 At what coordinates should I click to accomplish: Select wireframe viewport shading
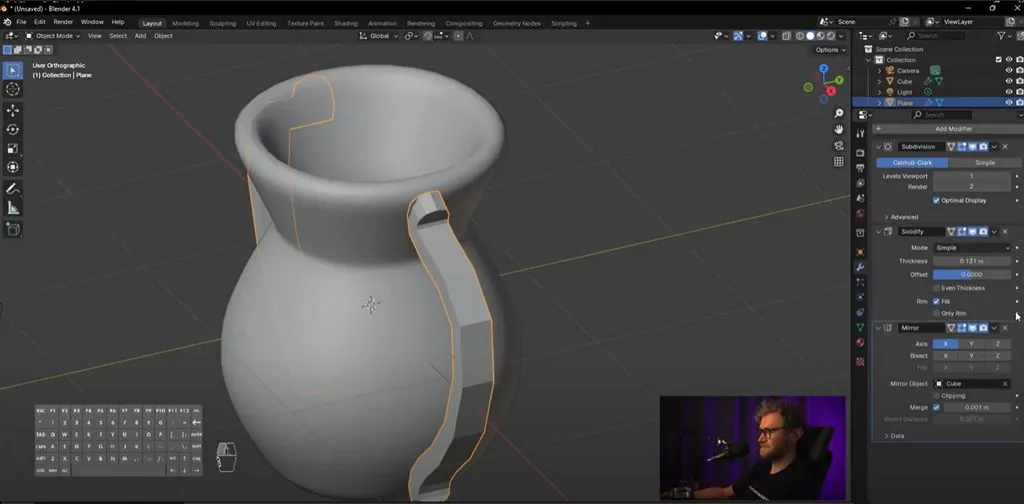coord(800,36)
